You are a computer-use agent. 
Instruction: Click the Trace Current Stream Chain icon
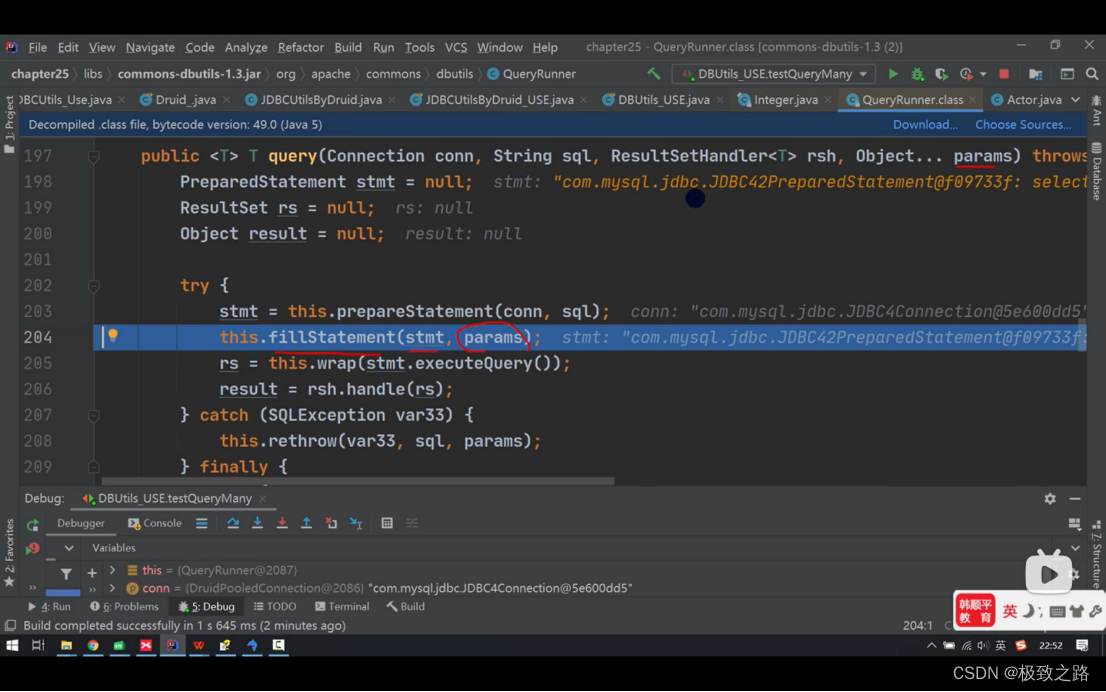(x=412, y=523)
